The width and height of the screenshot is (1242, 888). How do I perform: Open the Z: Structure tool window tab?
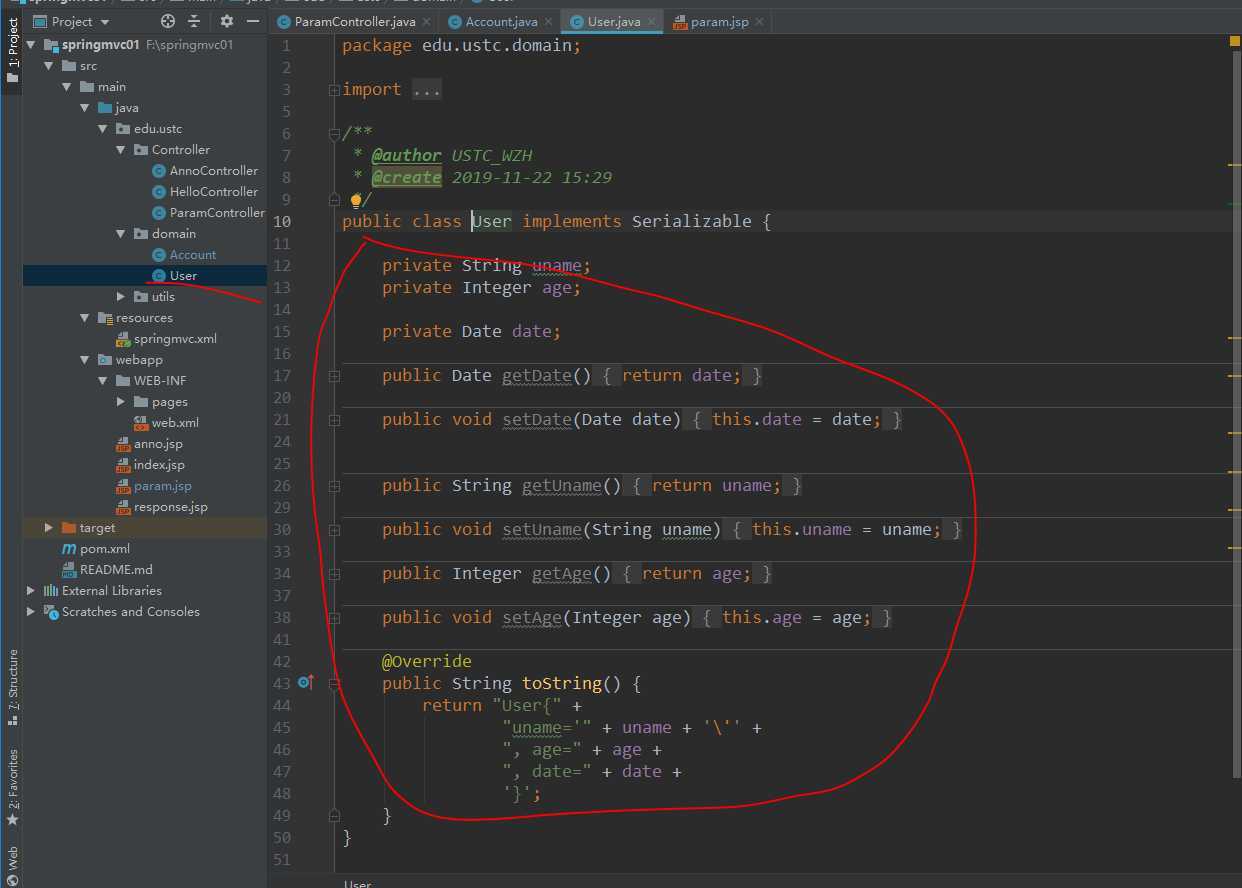[x=12, y=687]
